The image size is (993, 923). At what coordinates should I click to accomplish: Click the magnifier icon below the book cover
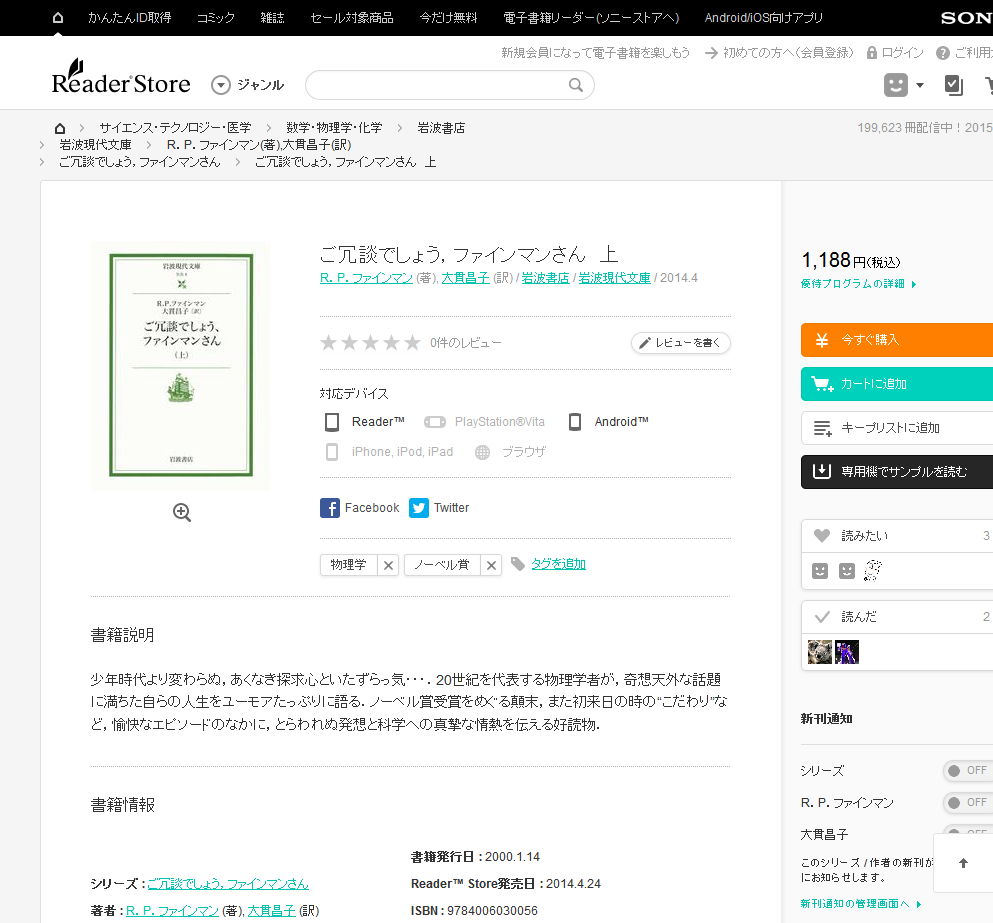[181, 512]
